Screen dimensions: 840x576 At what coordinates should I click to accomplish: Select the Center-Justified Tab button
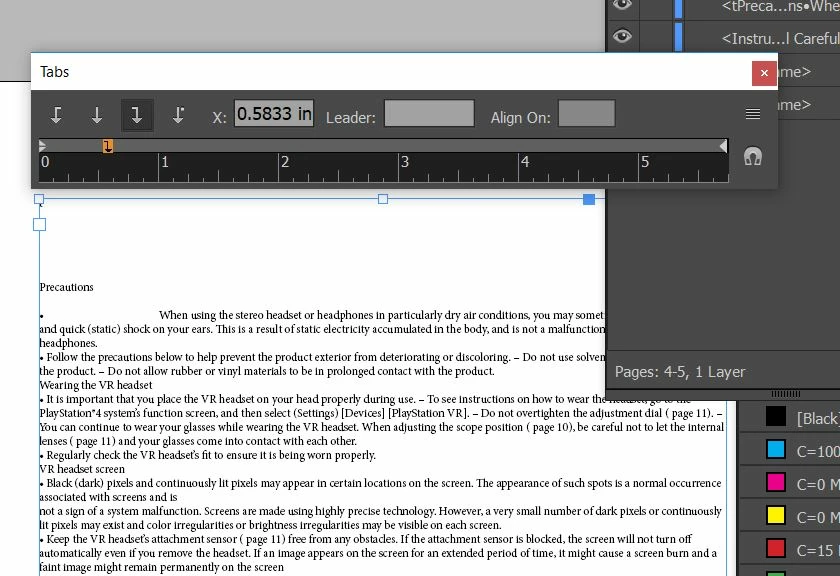96,115
